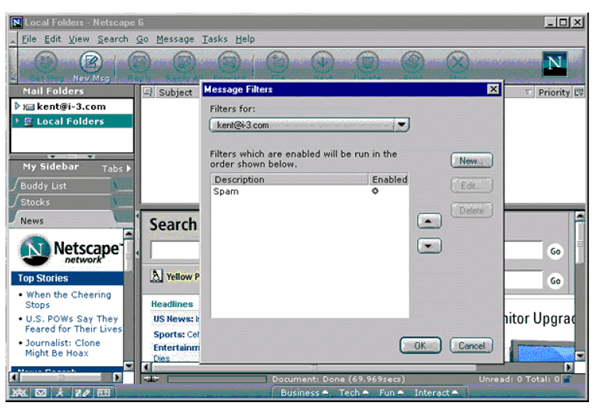This screenshot has width=600, height=417.
Task: Click the Reply toolbar icon
Action: click(x=139, y=63)
